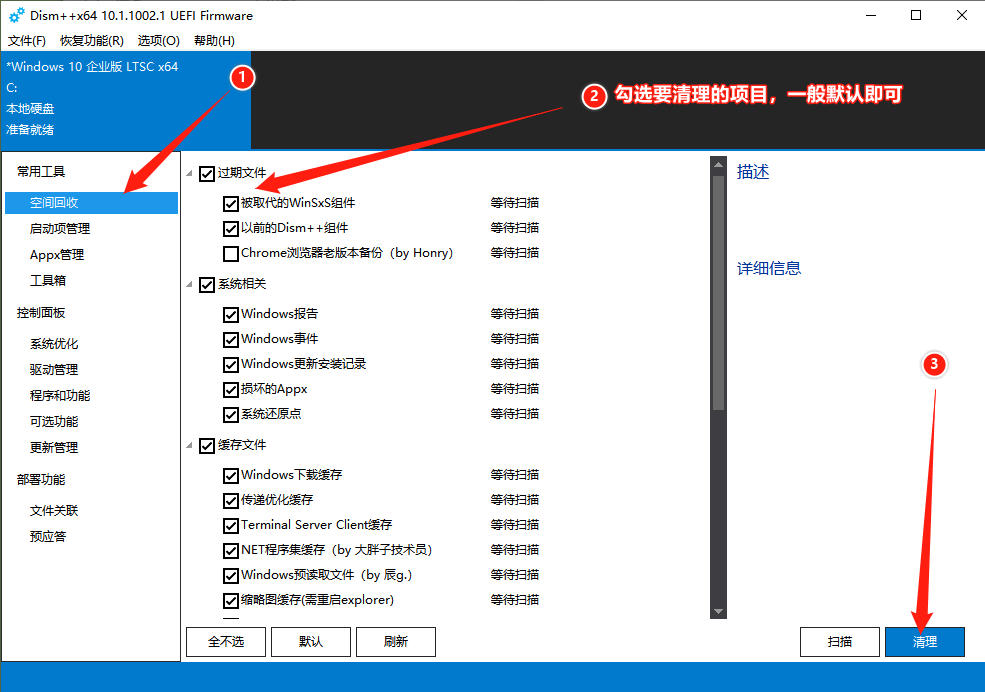Open 启动项管理 in the sidebar
Image resolution: width=985 pixels, height=692 pixels.
(x=60, y=229)
